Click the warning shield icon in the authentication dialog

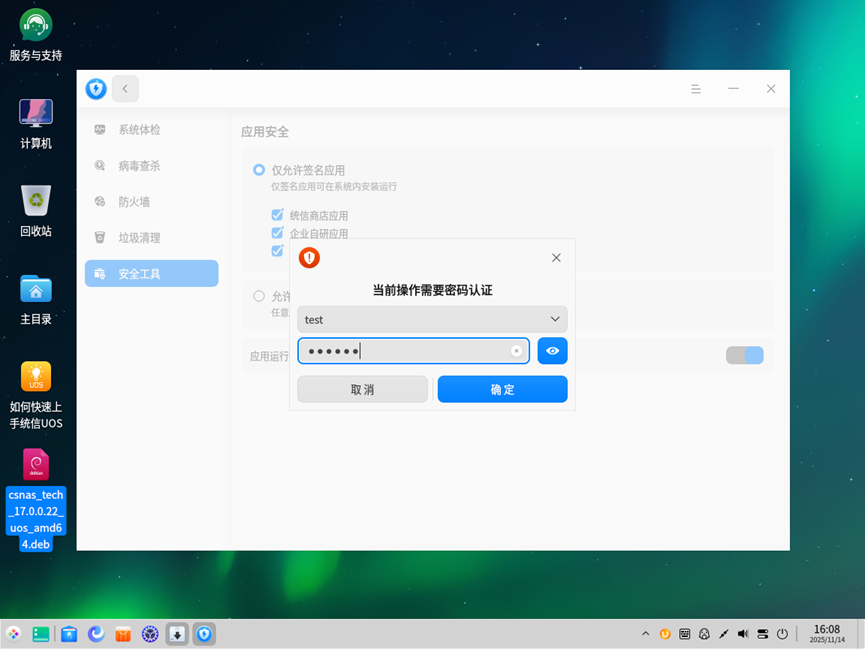(309, 257)
